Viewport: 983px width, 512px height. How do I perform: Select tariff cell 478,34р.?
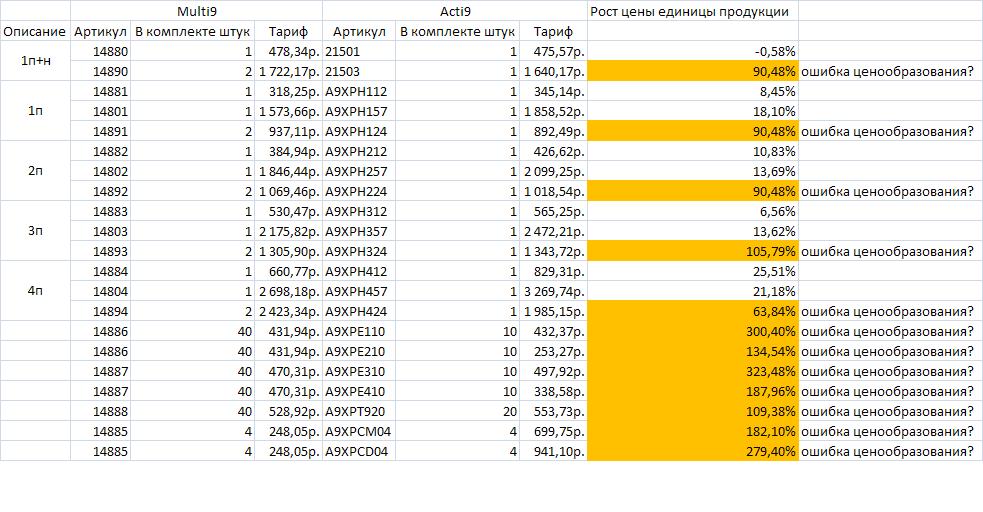pyautogui.click(x=288, y=51)
